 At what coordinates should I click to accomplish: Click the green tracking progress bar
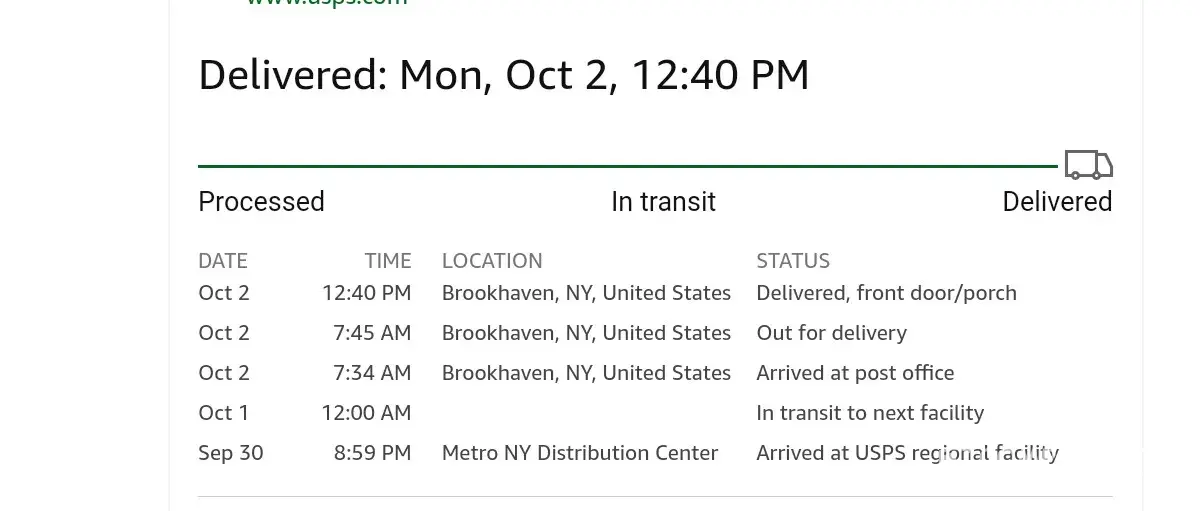pyautogui.click(x=627, y=166)
